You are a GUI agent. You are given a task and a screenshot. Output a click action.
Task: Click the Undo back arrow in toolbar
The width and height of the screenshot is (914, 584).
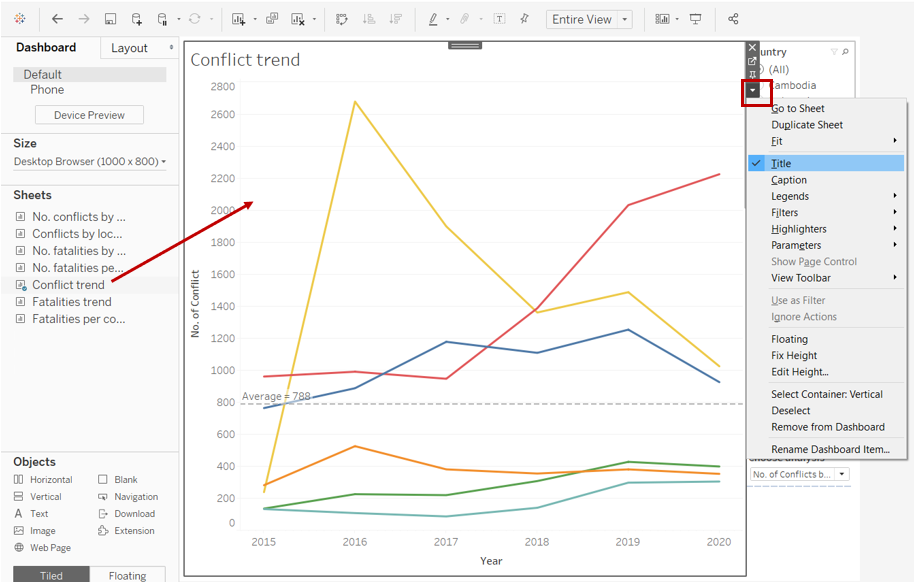pyautogui.click(x=57, y=19)
